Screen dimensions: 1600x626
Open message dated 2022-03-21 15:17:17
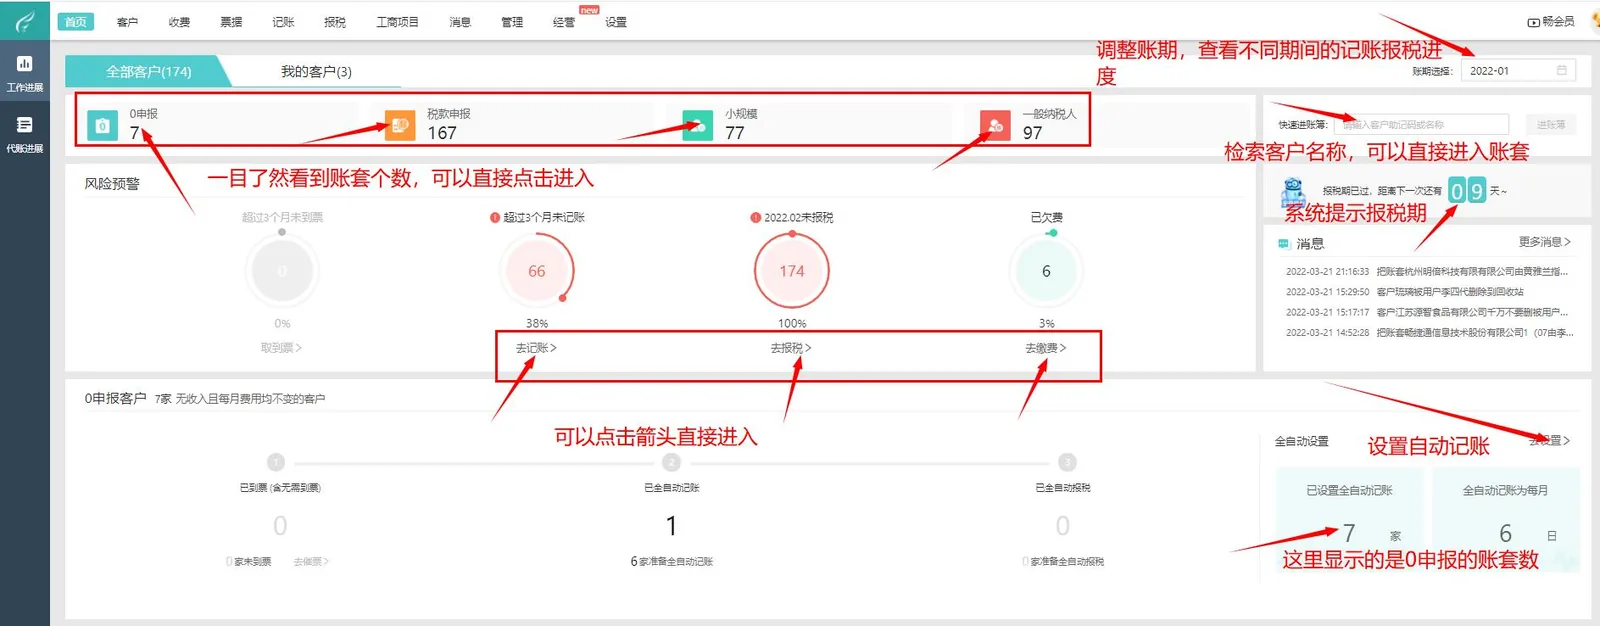point(1427,312)
